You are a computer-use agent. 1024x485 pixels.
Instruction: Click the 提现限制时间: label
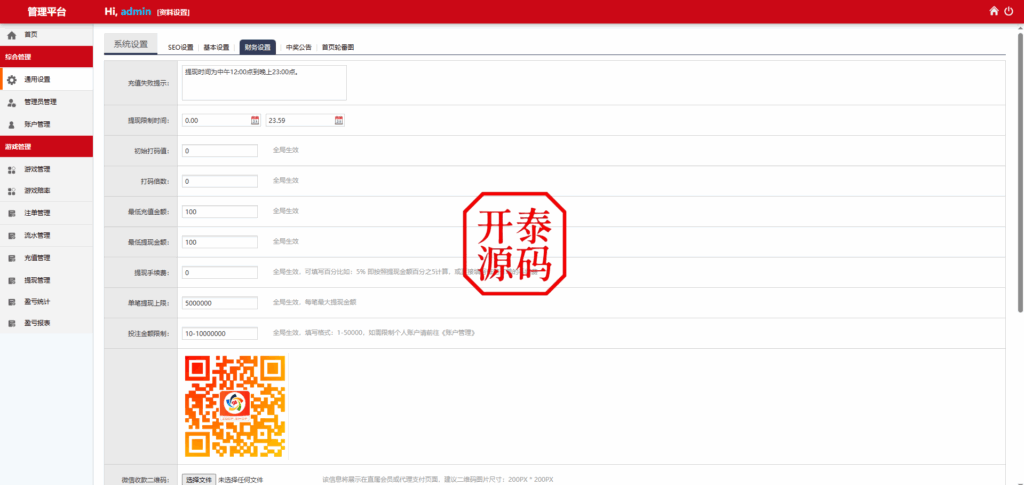148,121
